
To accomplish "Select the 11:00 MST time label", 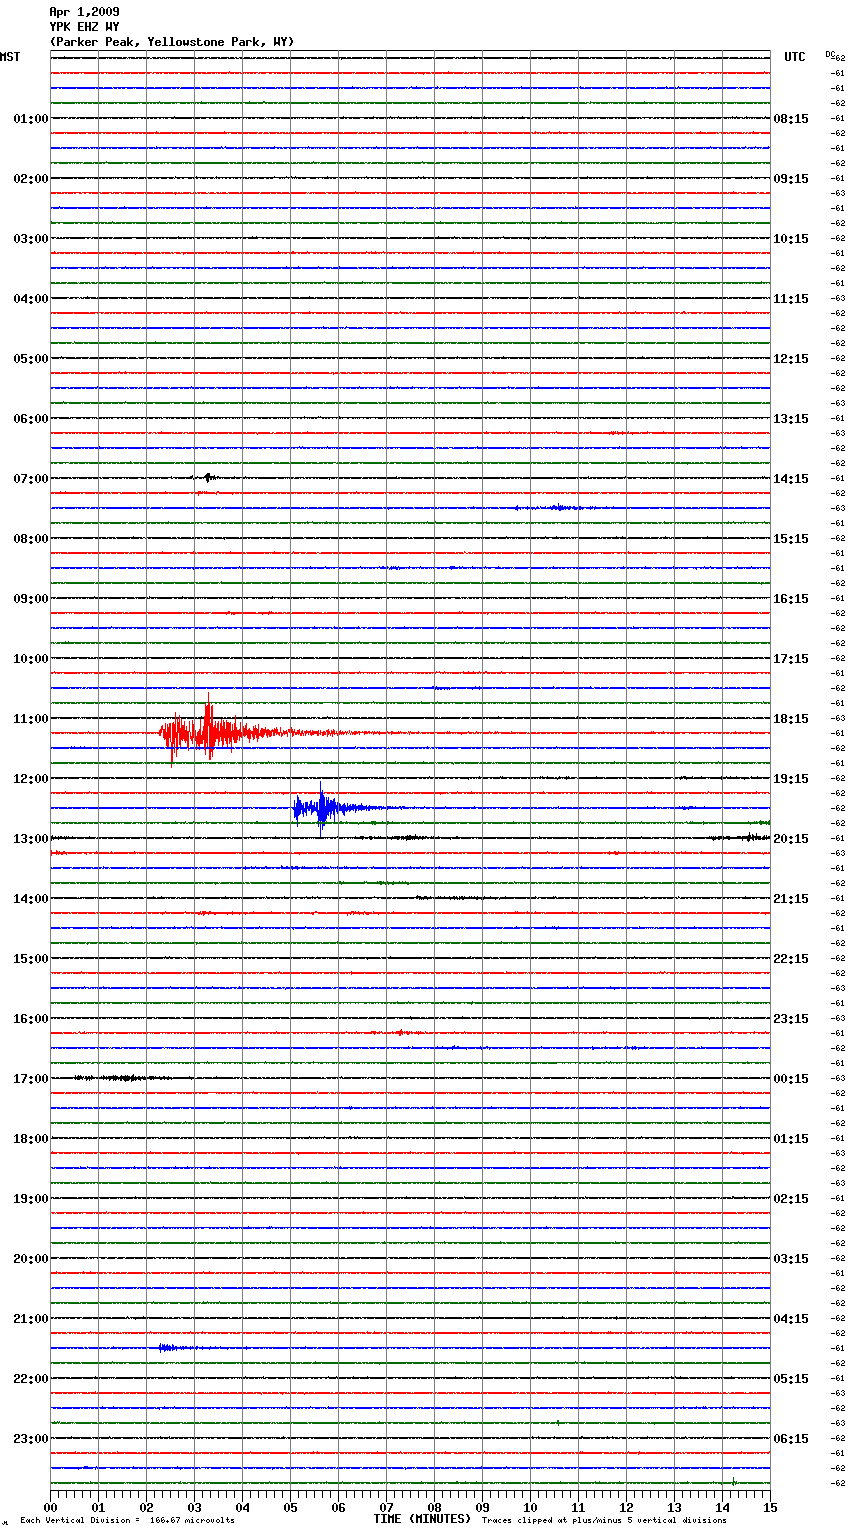I will (30, 719).
